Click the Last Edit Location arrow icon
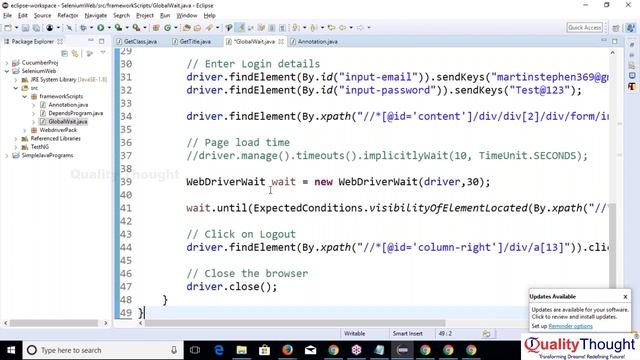Screen dimensions: 640x360 click(x=331, y=28)
